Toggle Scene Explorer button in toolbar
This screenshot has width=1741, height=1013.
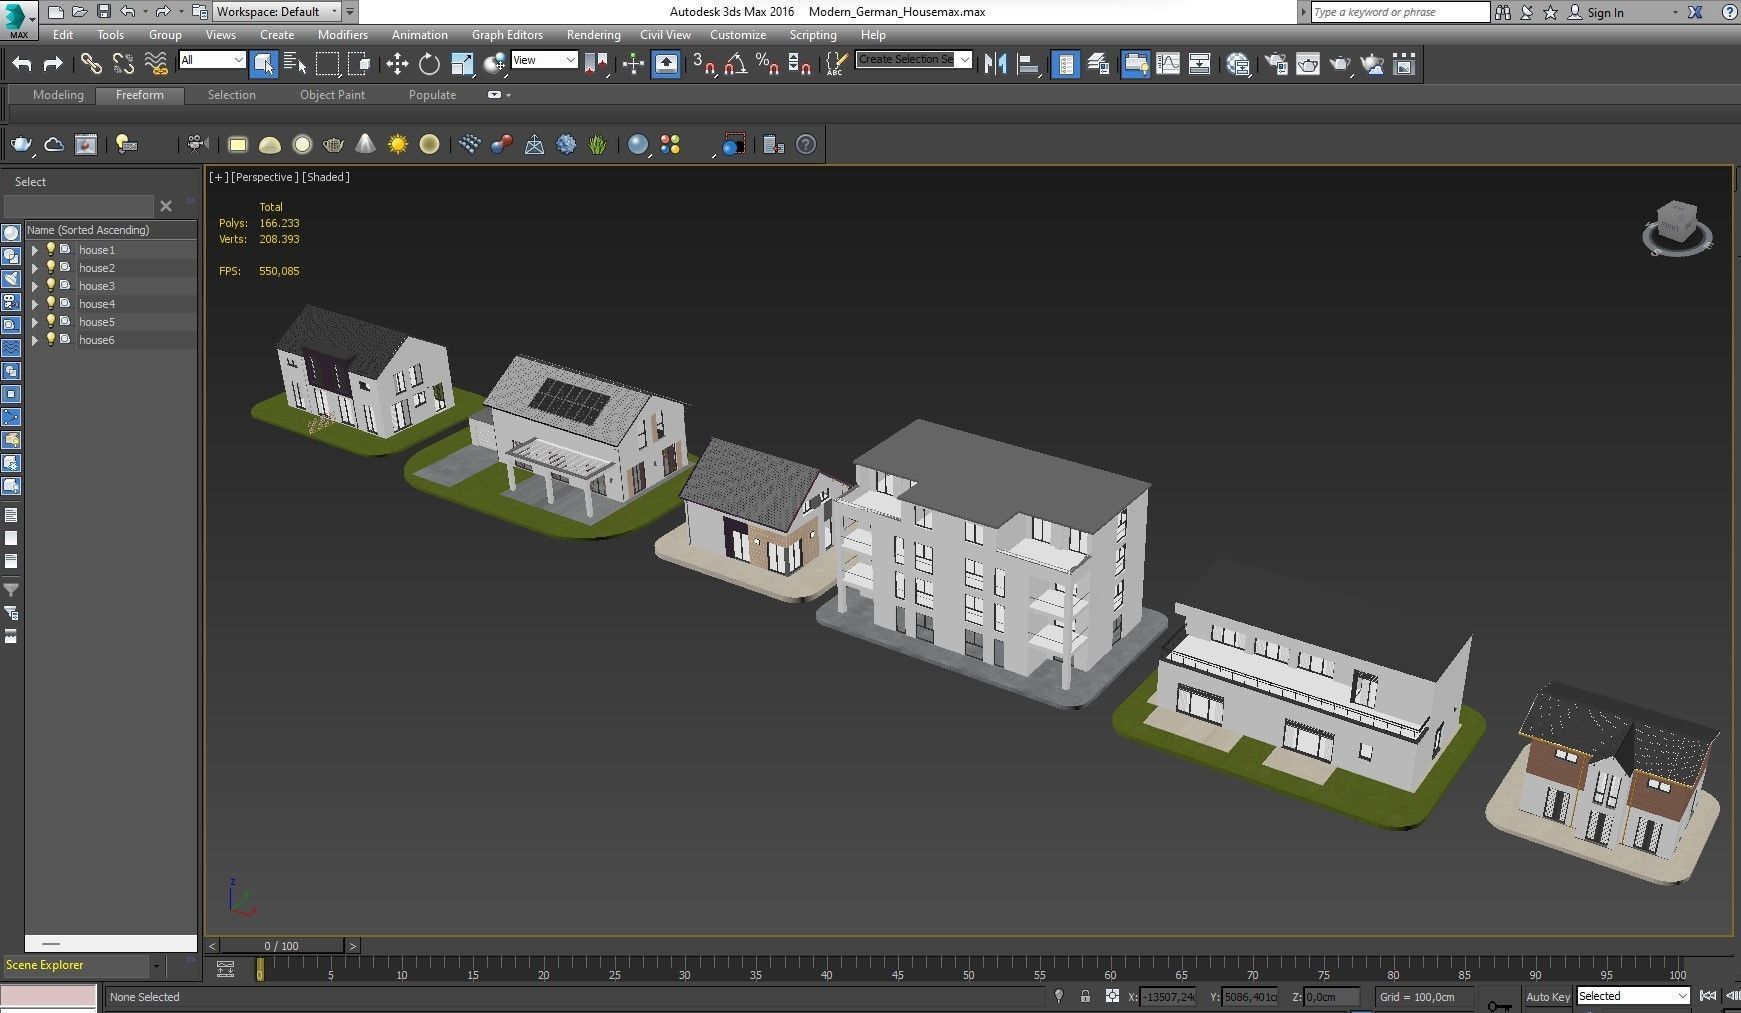click(x=1066, y=64)
